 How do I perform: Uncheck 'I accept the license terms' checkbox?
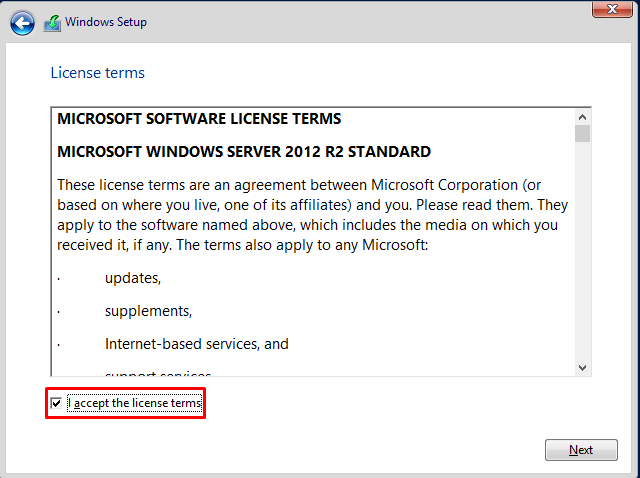coord(56,403)
